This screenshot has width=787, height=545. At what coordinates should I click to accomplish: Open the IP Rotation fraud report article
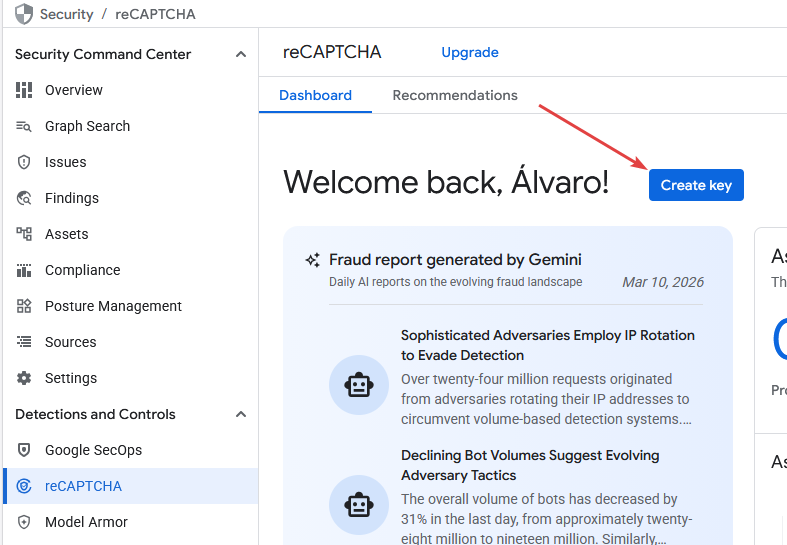547,345
